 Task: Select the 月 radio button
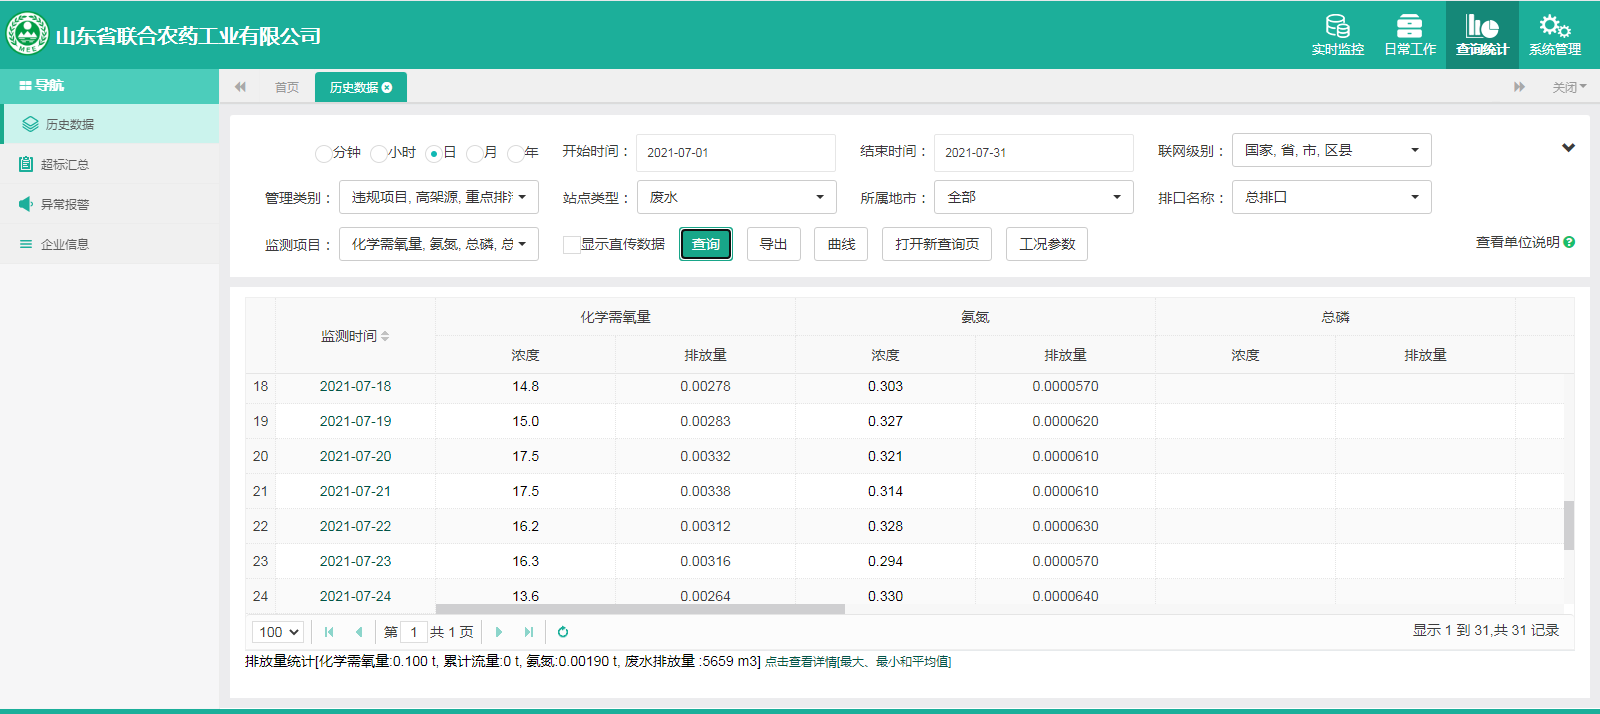(474, 153)
